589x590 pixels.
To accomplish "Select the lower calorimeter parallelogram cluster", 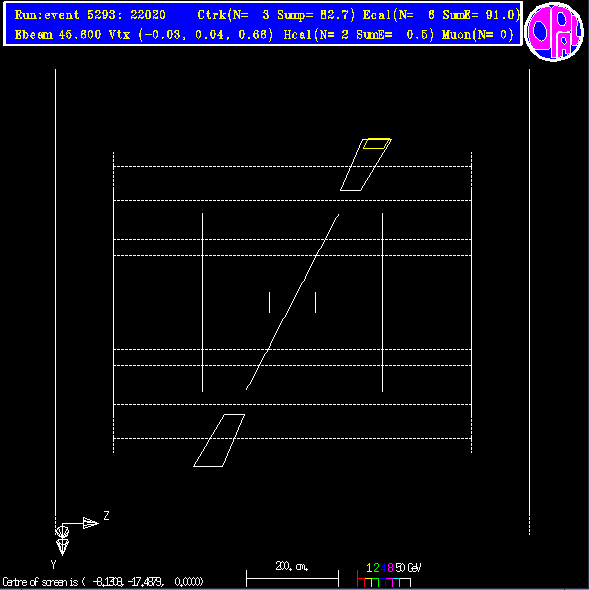I will point(219,440).
